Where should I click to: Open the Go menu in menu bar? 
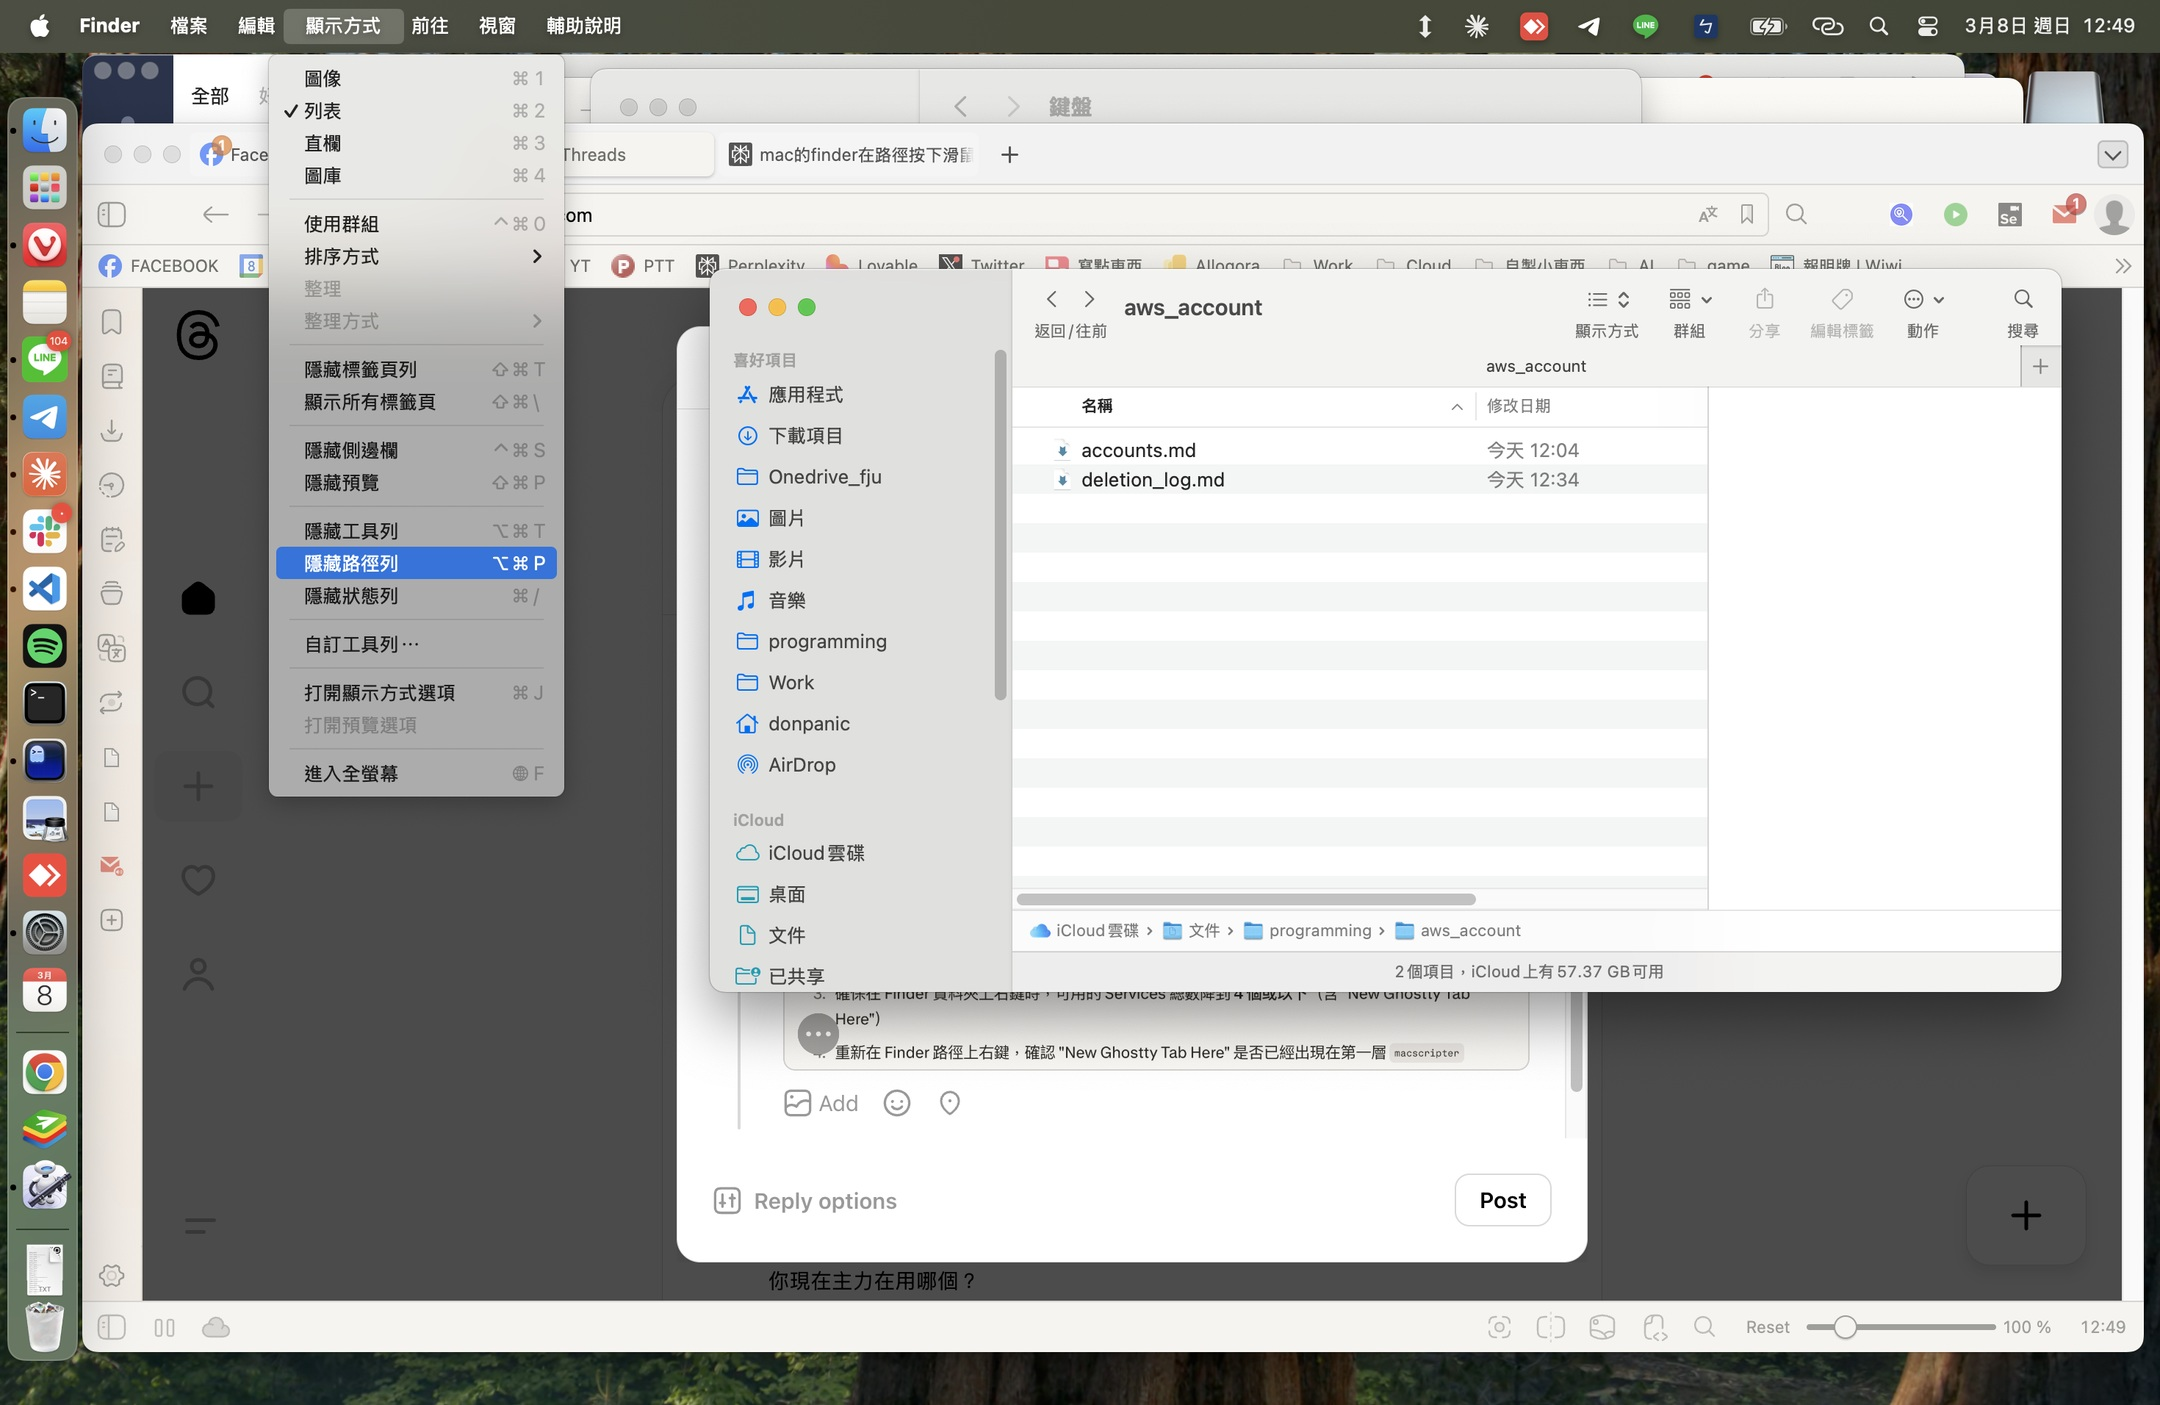point(429,26)
